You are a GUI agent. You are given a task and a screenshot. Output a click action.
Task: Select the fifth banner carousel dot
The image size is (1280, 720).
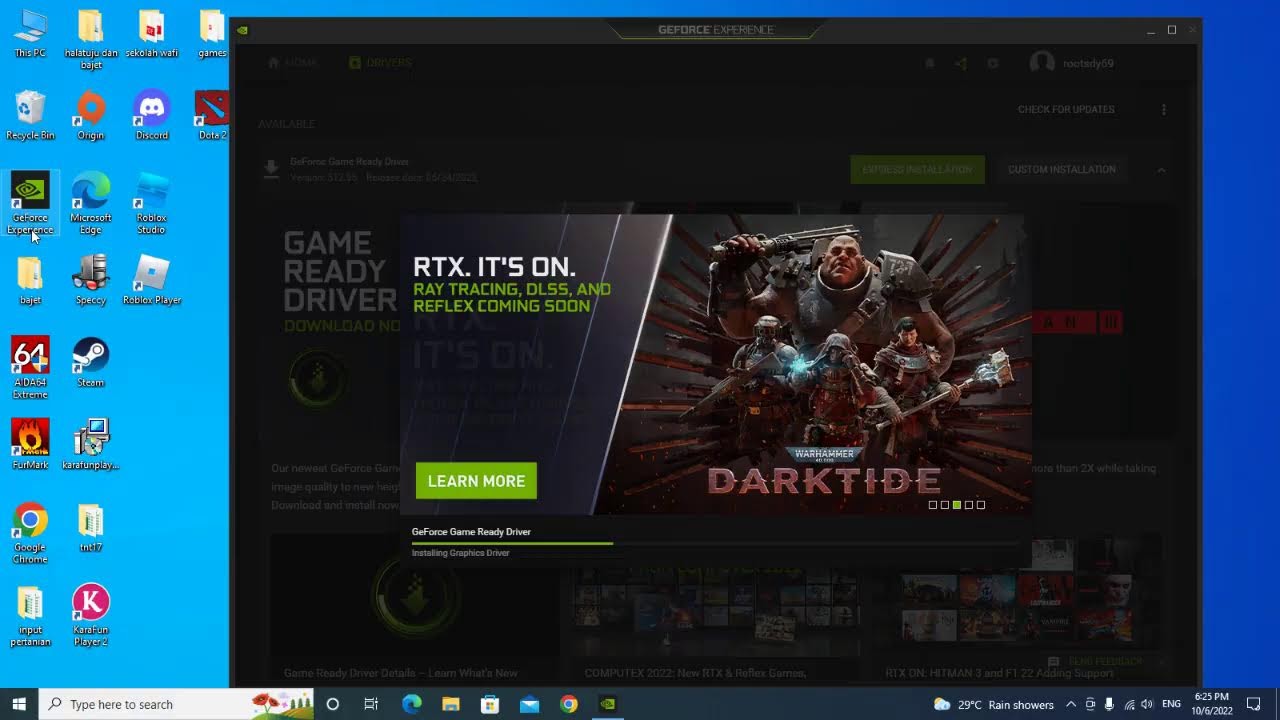981,505
